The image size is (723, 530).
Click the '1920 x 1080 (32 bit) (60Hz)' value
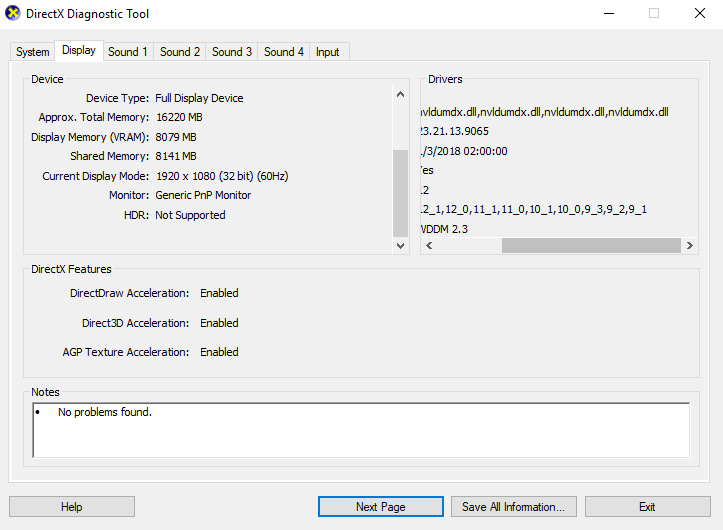tap(222, 176)
